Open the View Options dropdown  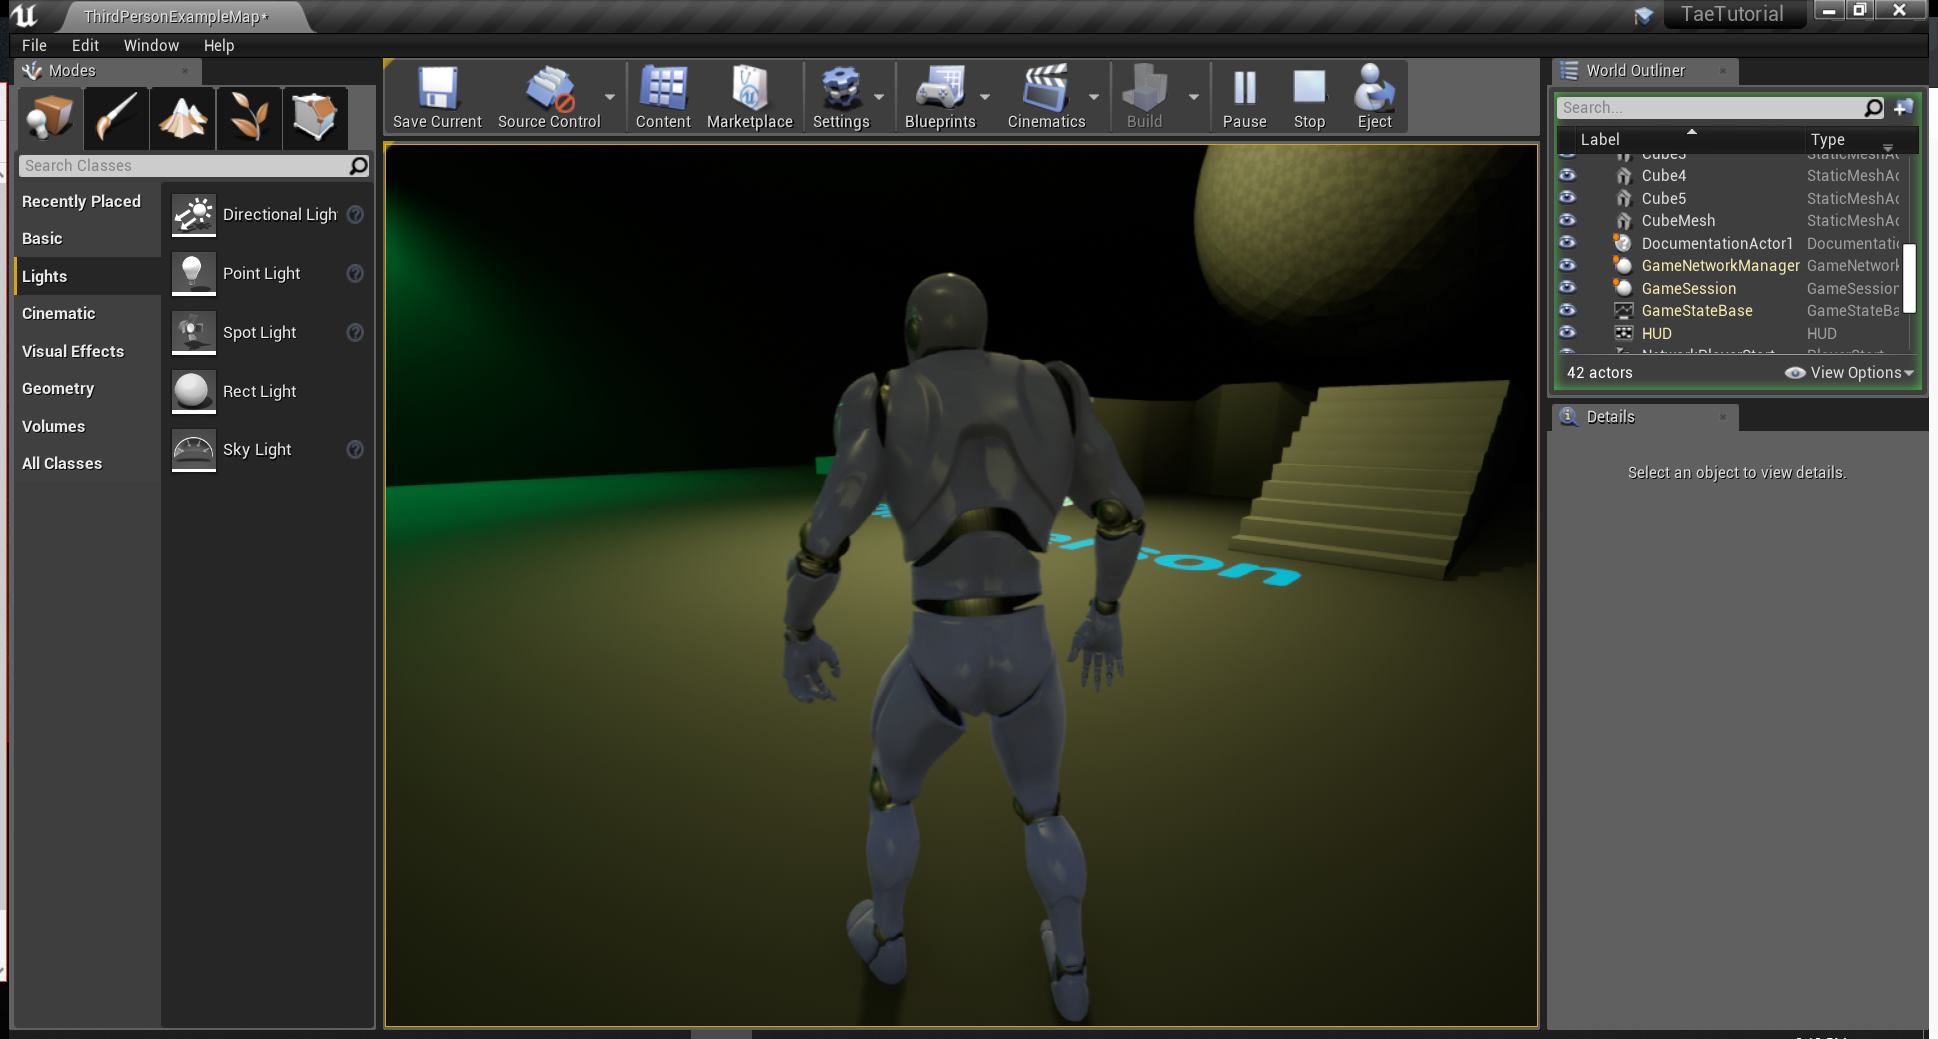click(1849, 373)
